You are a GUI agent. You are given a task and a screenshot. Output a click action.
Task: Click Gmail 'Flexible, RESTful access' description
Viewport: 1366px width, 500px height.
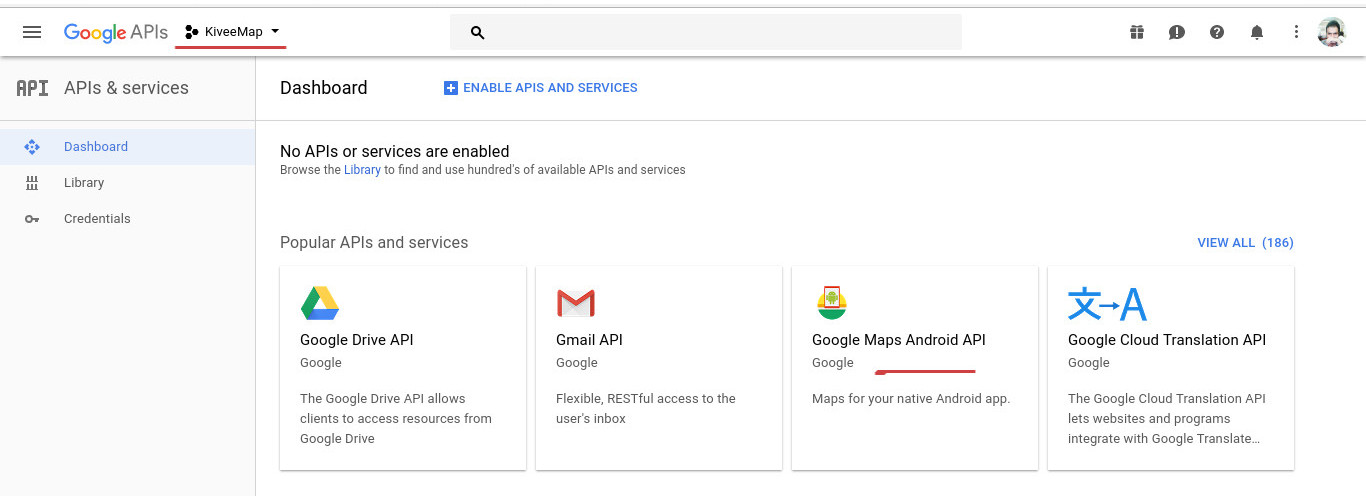point(646,409)
